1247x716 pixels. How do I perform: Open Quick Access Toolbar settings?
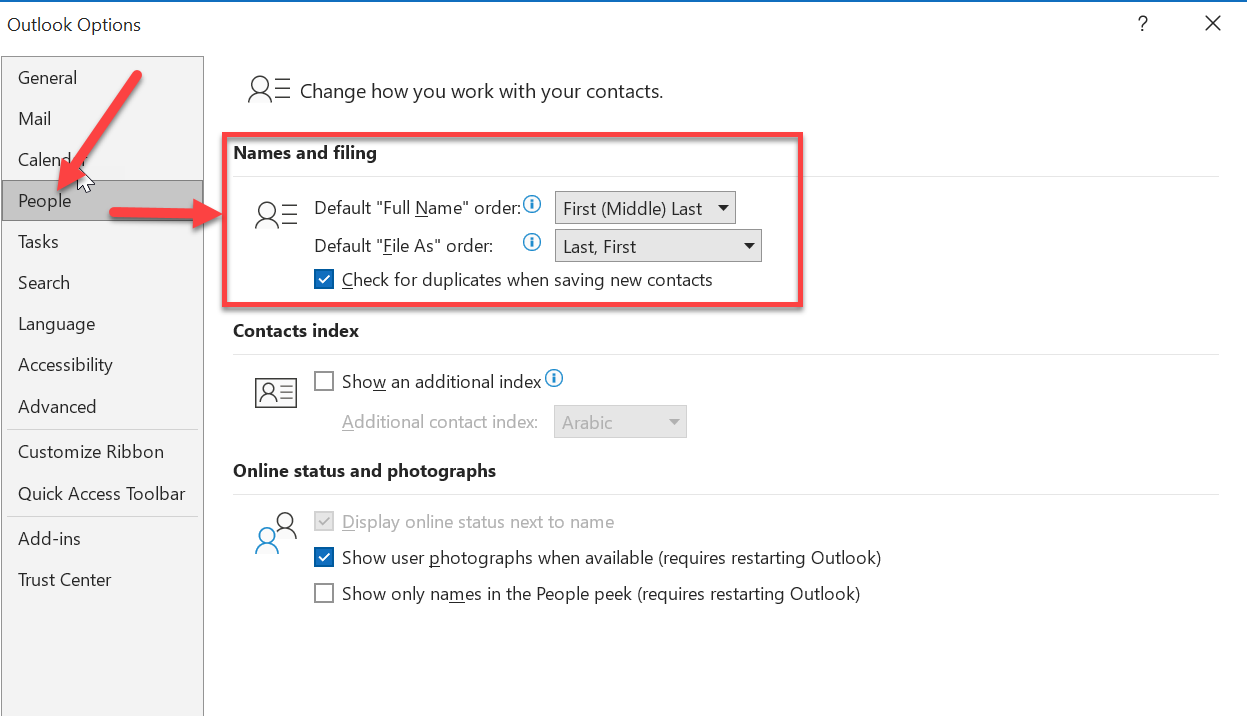[x=102, y=494]
